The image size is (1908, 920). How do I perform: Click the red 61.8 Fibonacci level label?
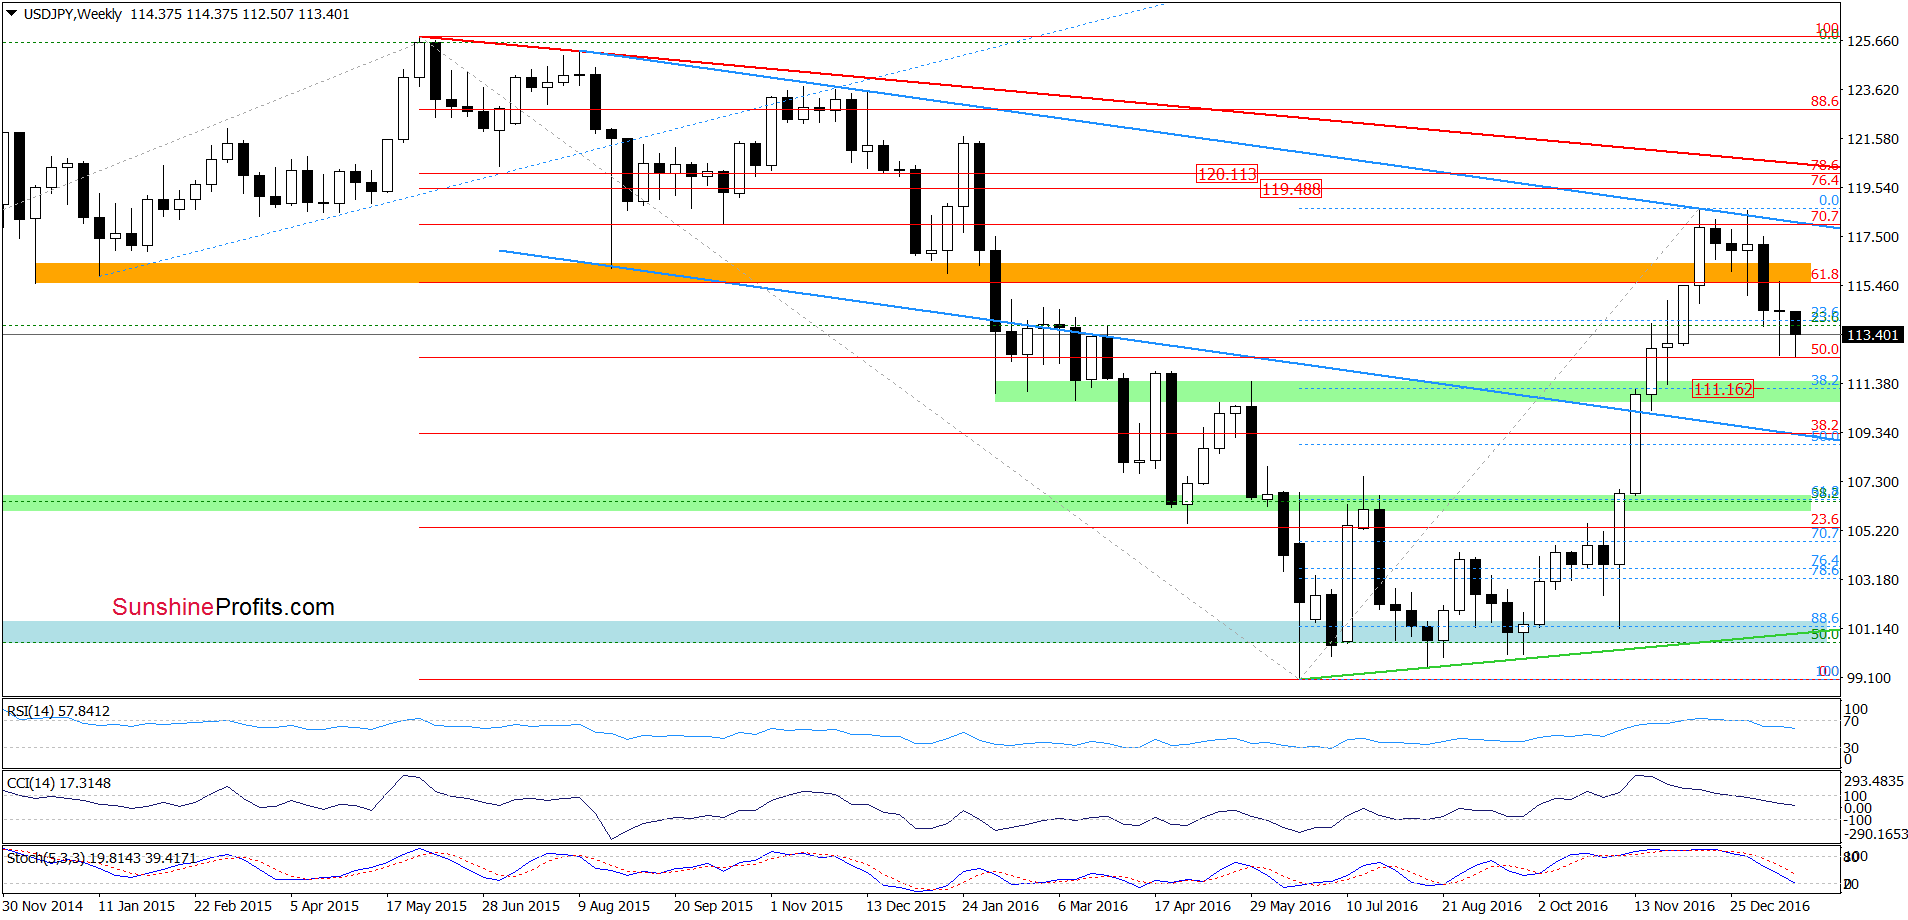pos(1825,274)
